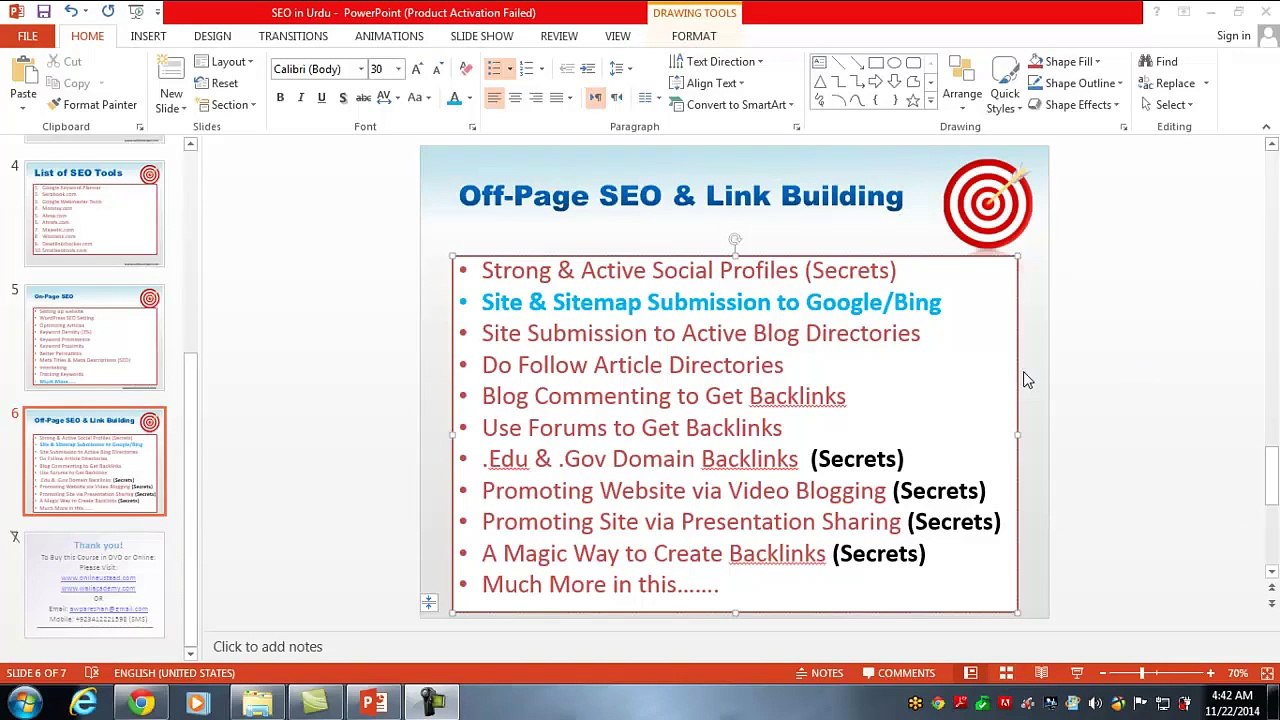Select slide 4 List of SEO Tools thumbnail

click(x=95, y=213)
